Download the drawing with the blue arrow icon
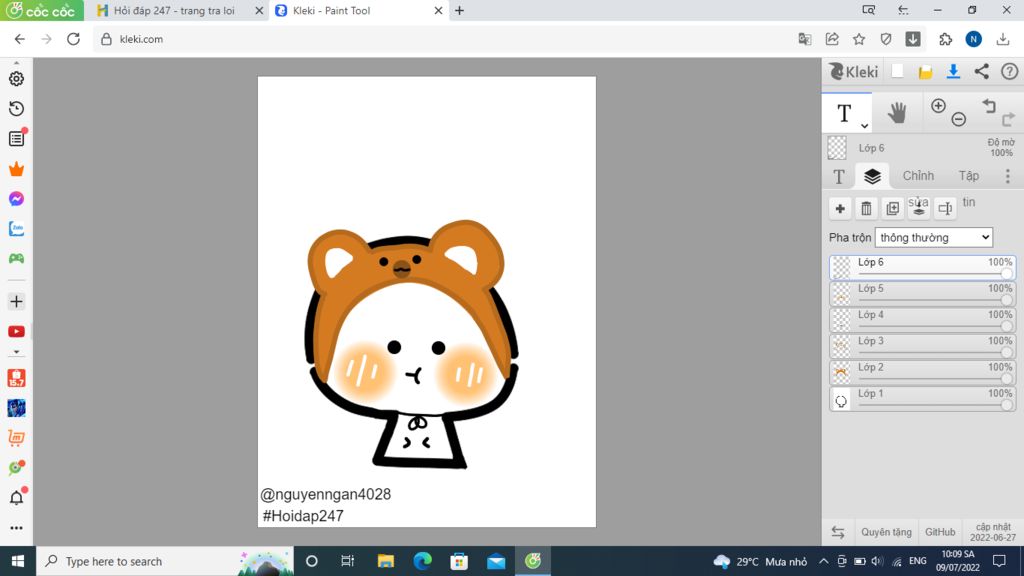1024x576 pixels. pos(953,72)
